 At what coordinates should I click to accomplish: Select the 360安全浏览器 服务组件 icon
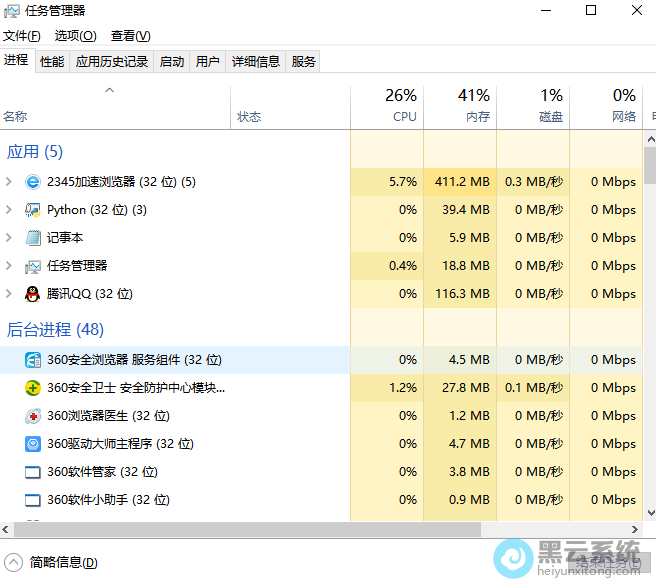click(33, 360)
